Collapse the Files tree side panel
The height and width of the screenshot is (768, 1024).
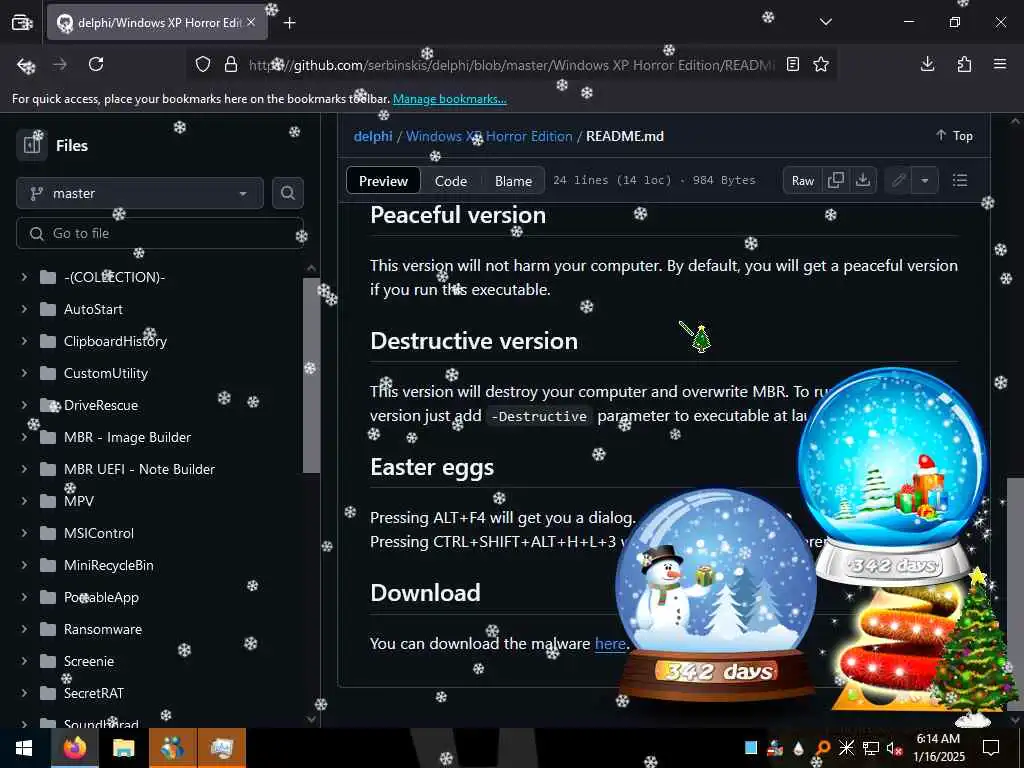pos(31,145)
